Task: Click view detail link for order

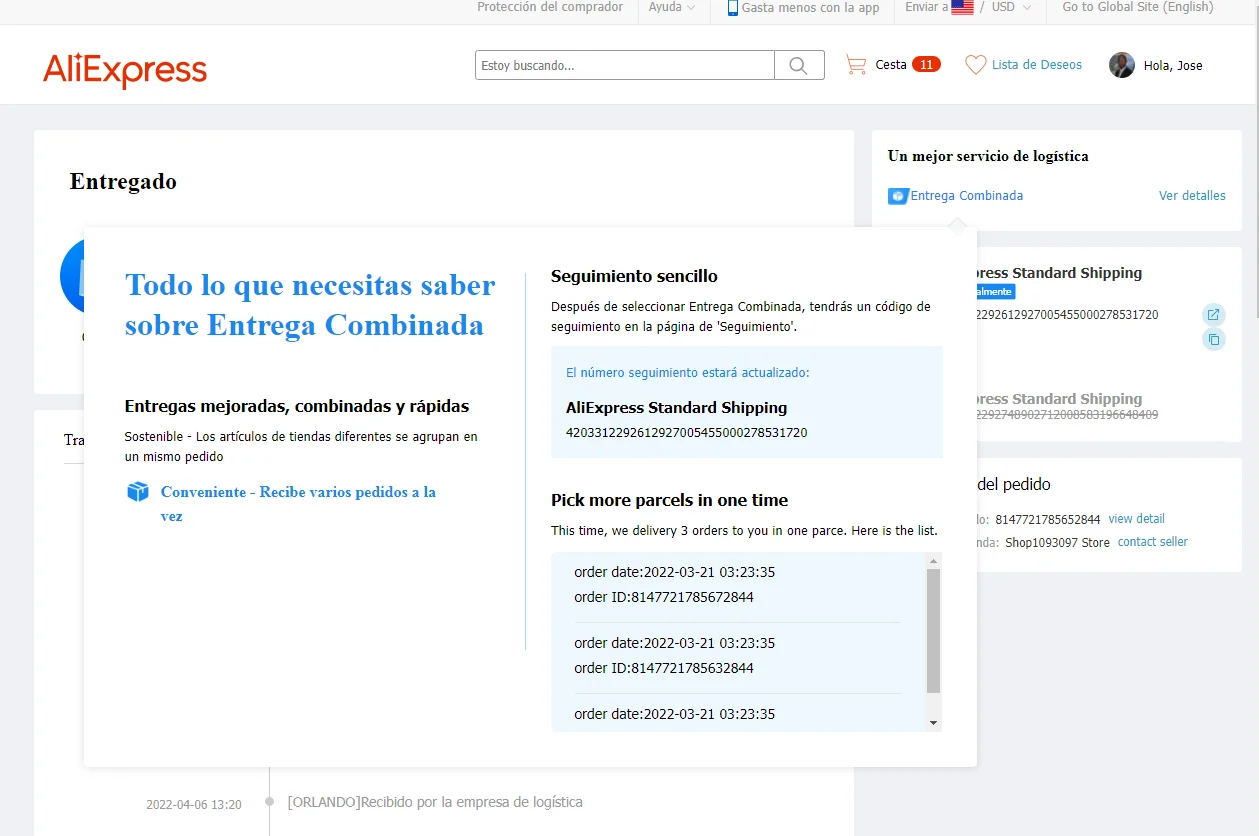Action: pyautogui.click(x=1136, y=519)
